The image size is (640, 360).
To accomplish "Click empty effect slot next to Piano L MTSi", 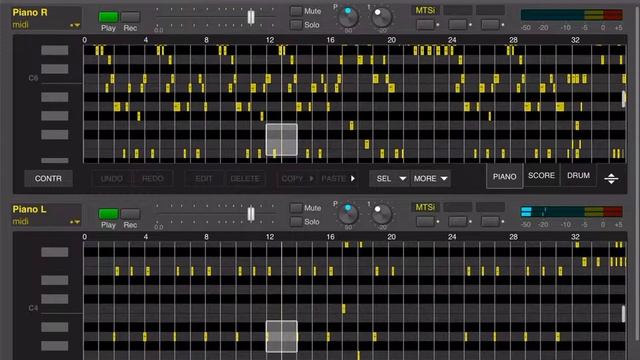I will [458, 207].
